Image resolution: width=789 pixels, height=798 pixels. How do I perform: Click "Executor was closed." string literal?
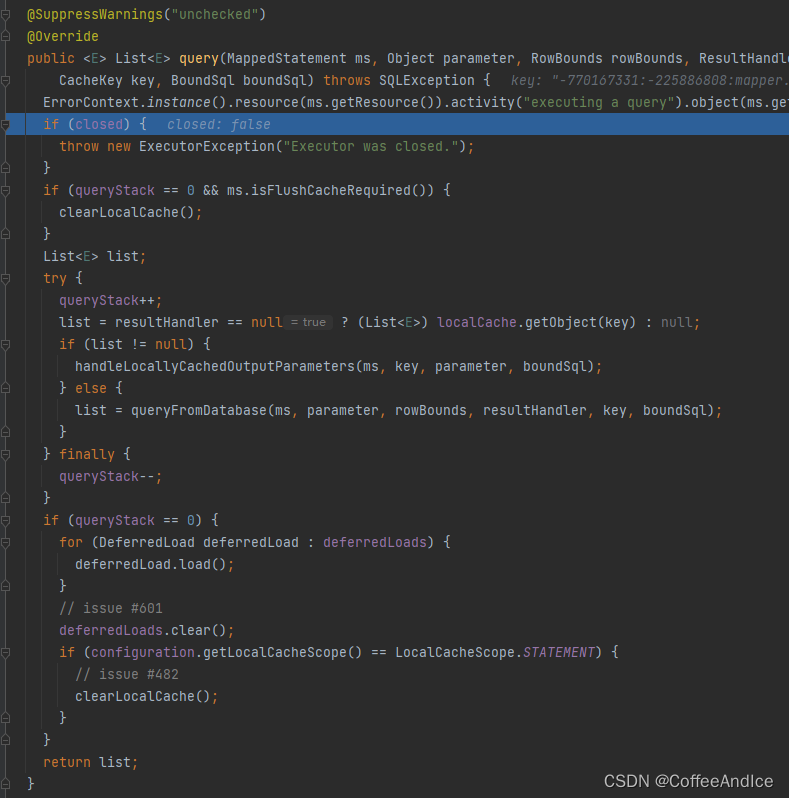[x=371, y=147]
